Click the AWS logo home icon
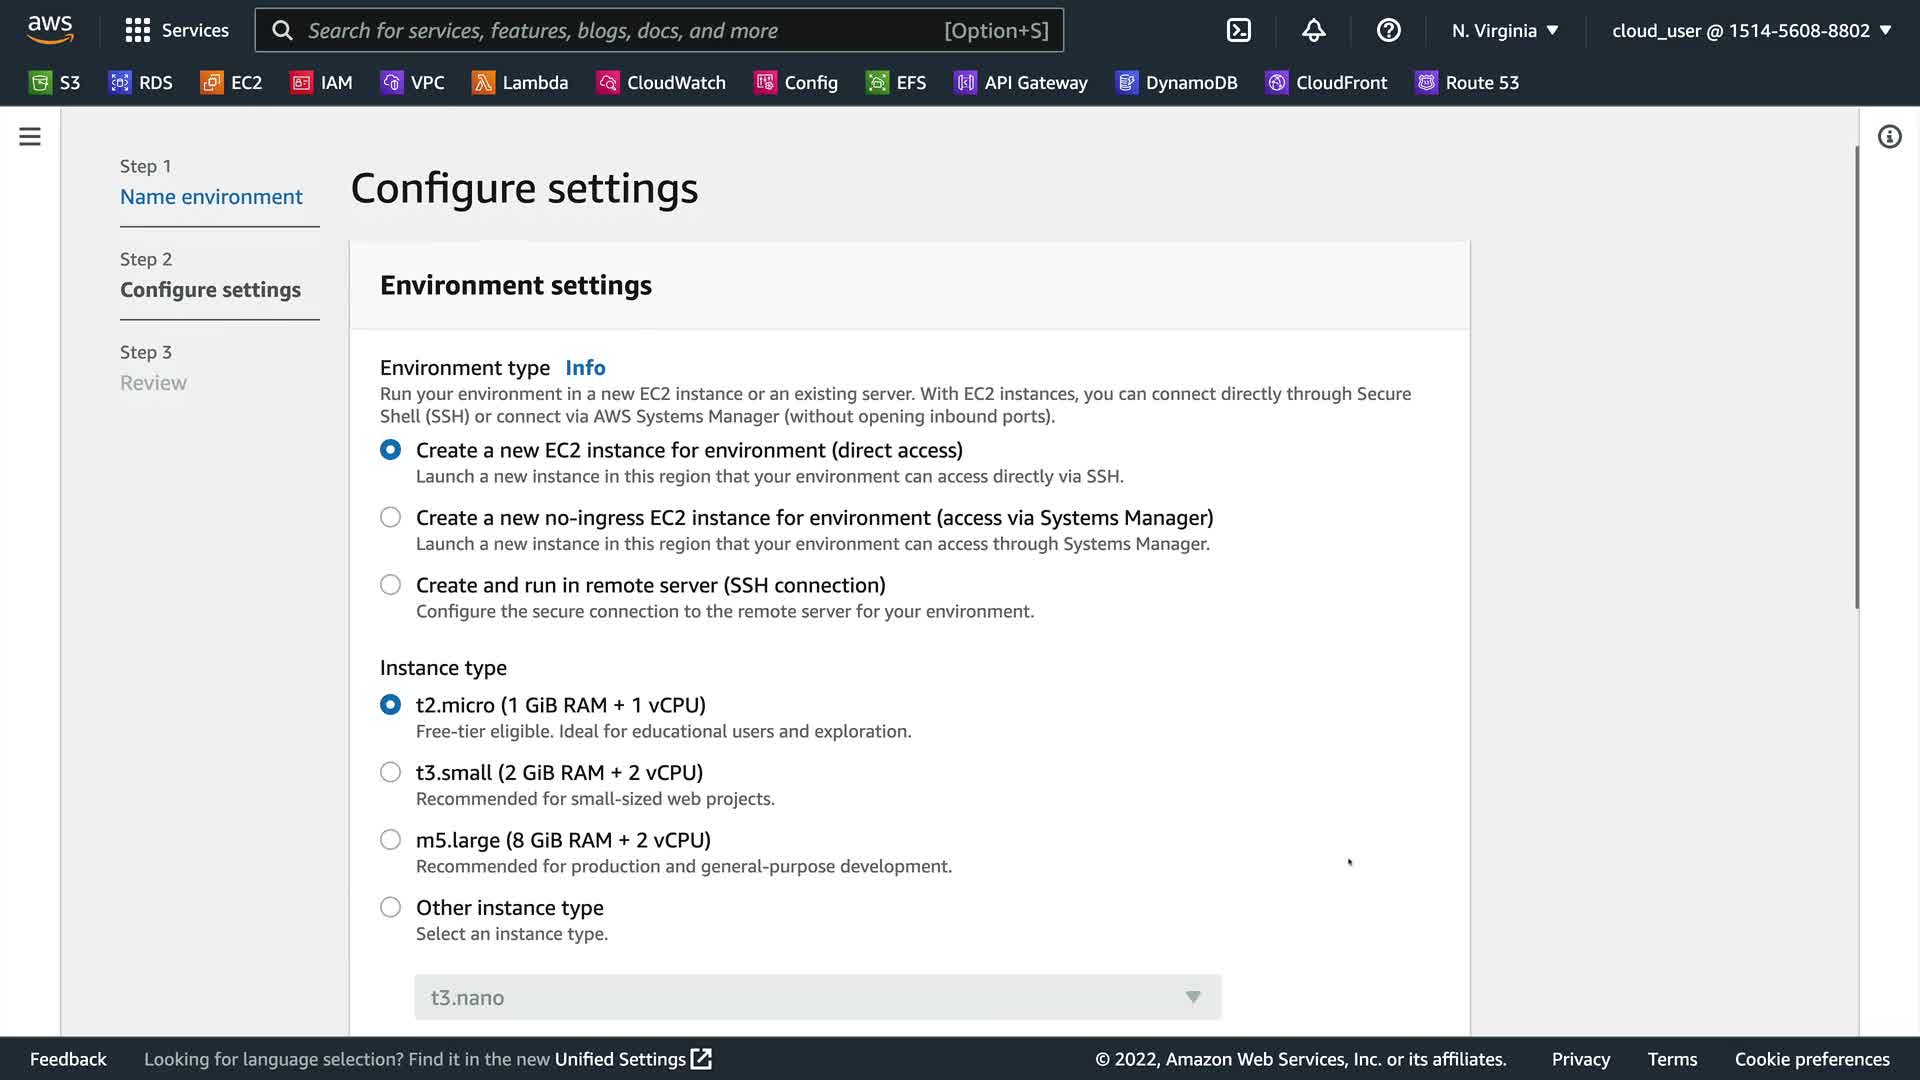The height and width of the screenshot is (1080, 1920). point(50,30)
